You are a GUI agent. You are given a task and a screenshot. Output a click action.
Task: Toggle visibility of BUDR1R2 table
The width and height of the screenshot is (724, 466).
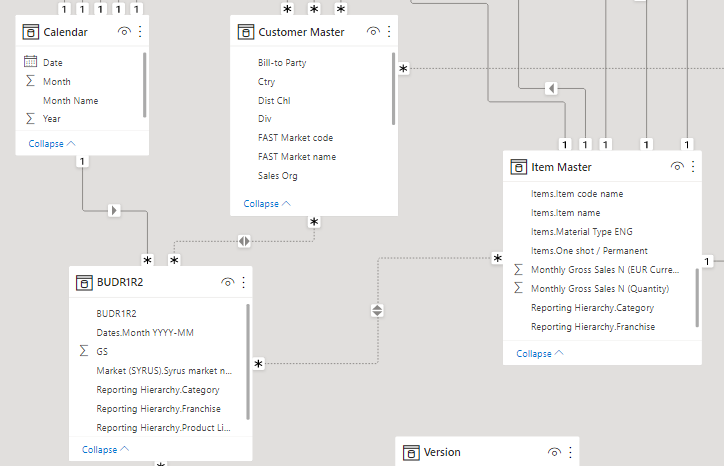[227, 282]
